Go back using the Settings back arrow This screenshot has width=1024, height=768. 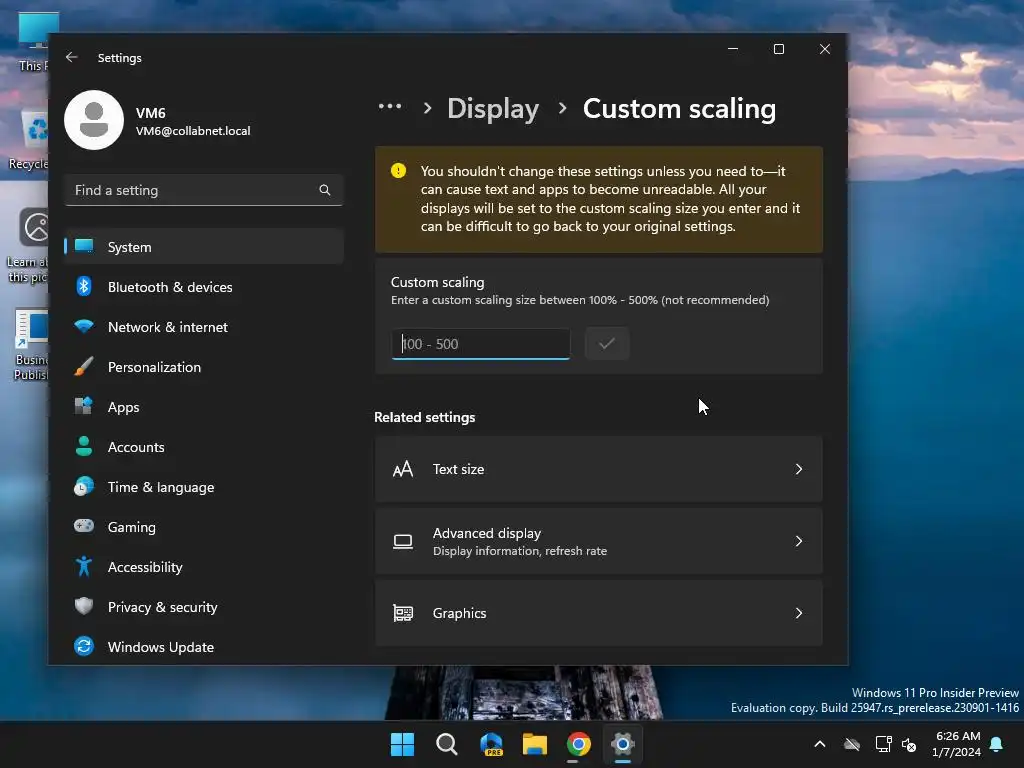72,57
